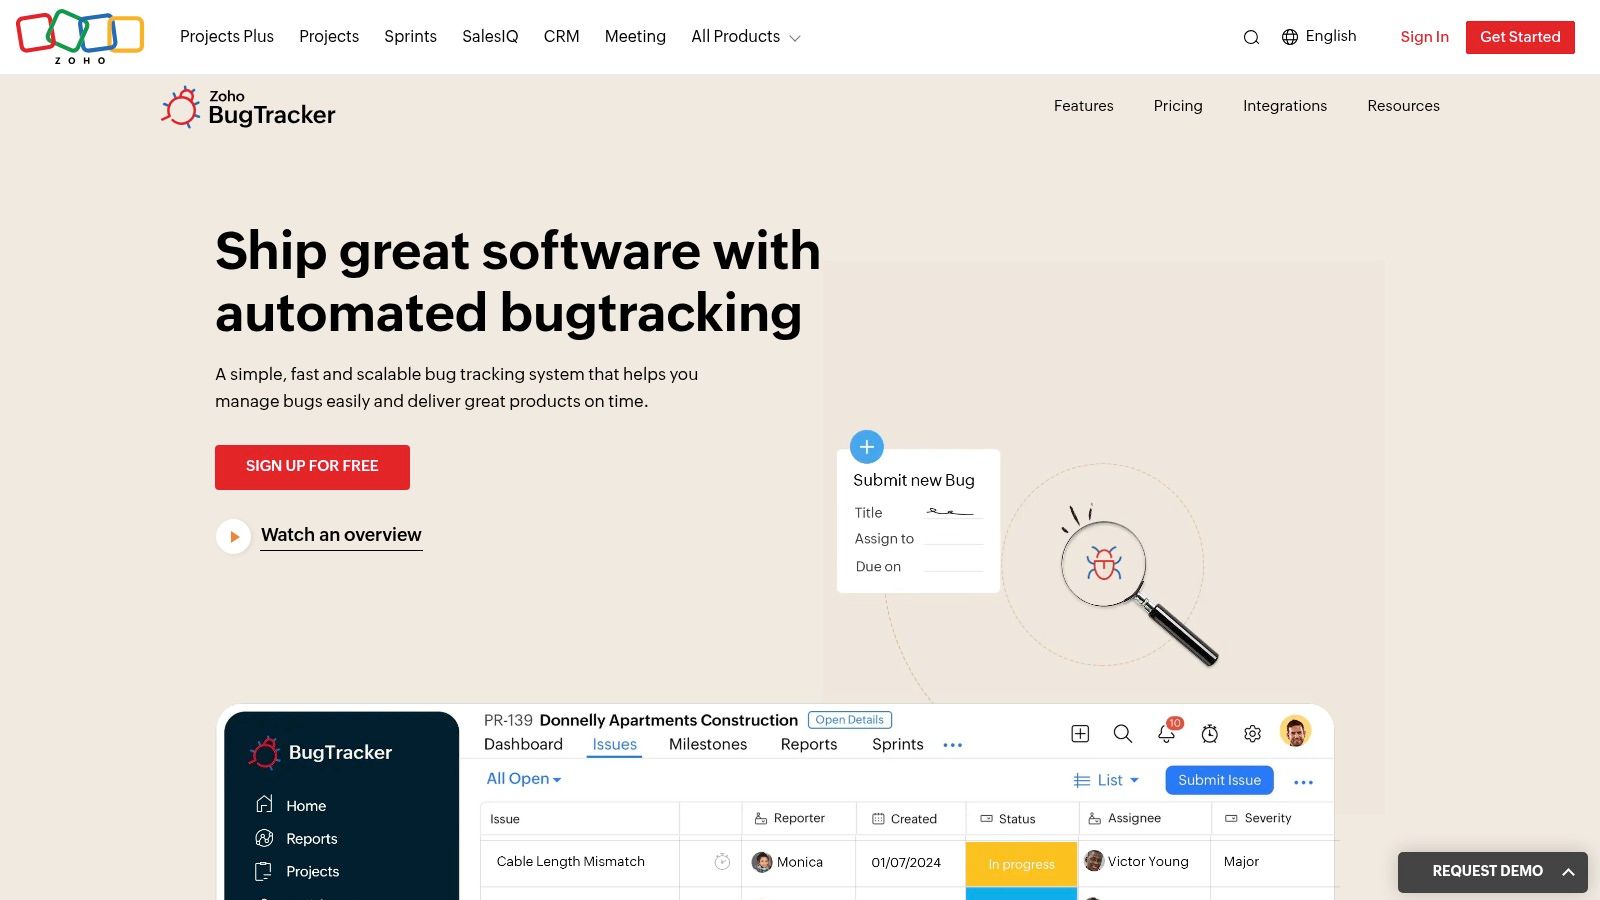Click the Major severity cell
Viewport: 1600px width, 900px height.
(1241, 861)
